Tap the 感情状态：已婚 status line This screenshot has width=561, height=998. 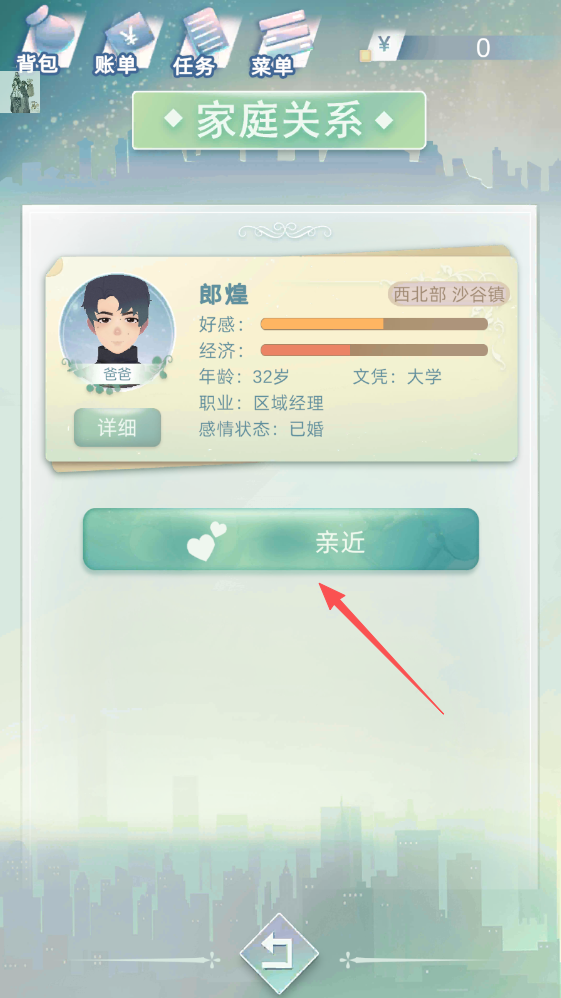click(x=262, y=429)
